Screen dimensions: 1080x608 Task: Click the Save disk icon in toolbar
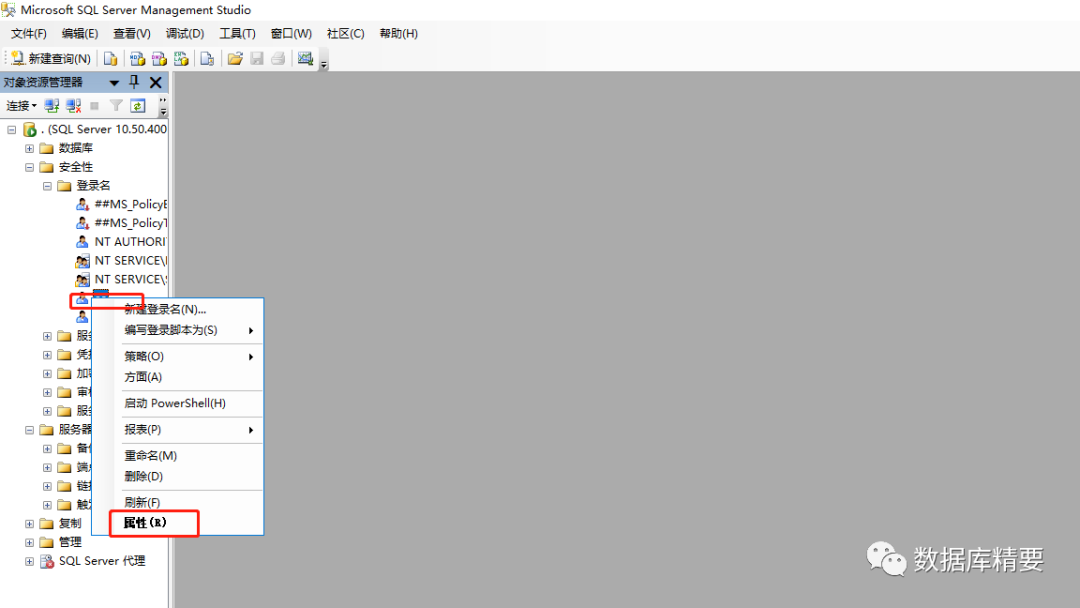point(257,59)
